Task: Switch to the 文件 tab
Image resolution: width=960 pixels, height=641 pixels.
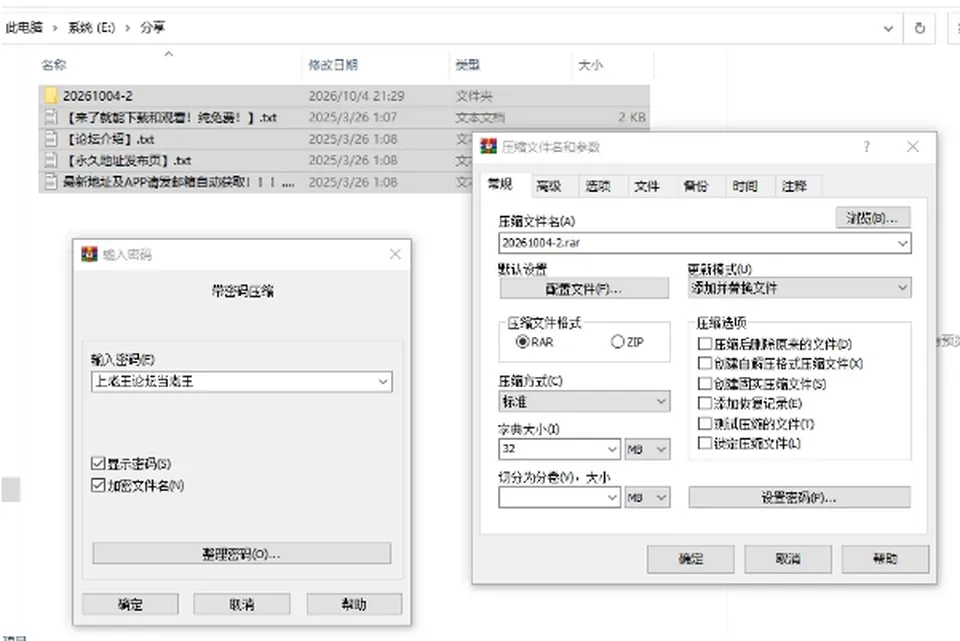Action: (x=647, y=186)
